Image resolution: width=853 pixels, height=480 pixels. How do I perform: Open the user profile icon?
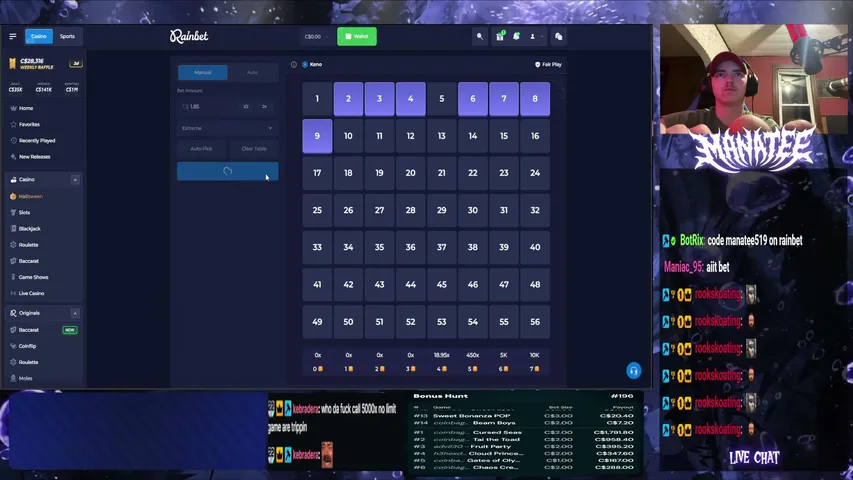pos(533,36)
